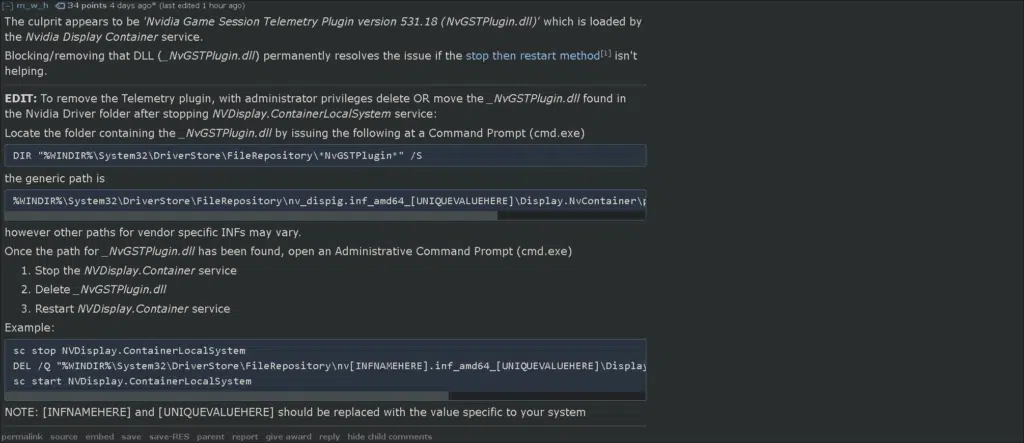Open user m_w_h's profile
The image size is (1024, 443).
[33, 5]
